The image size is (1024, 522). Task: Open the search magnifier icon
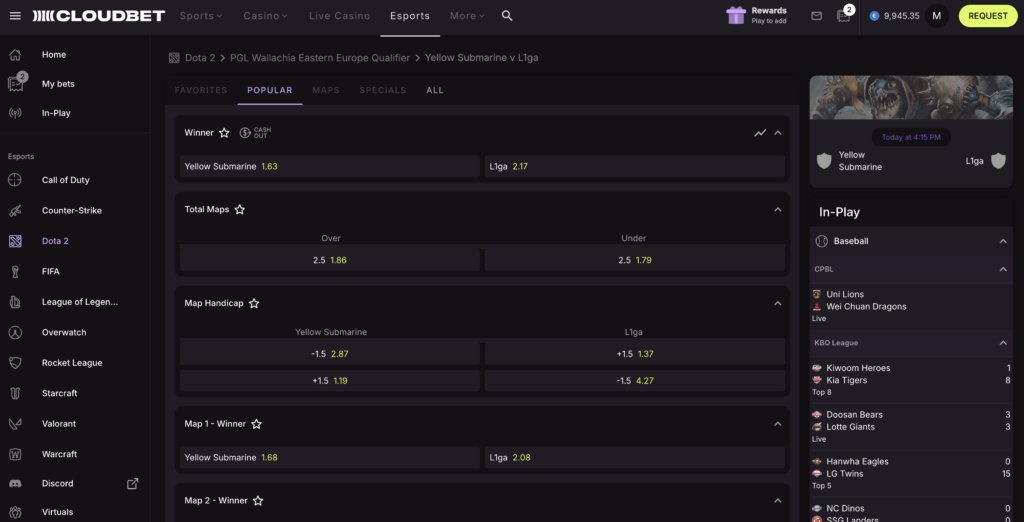[507, 16]
